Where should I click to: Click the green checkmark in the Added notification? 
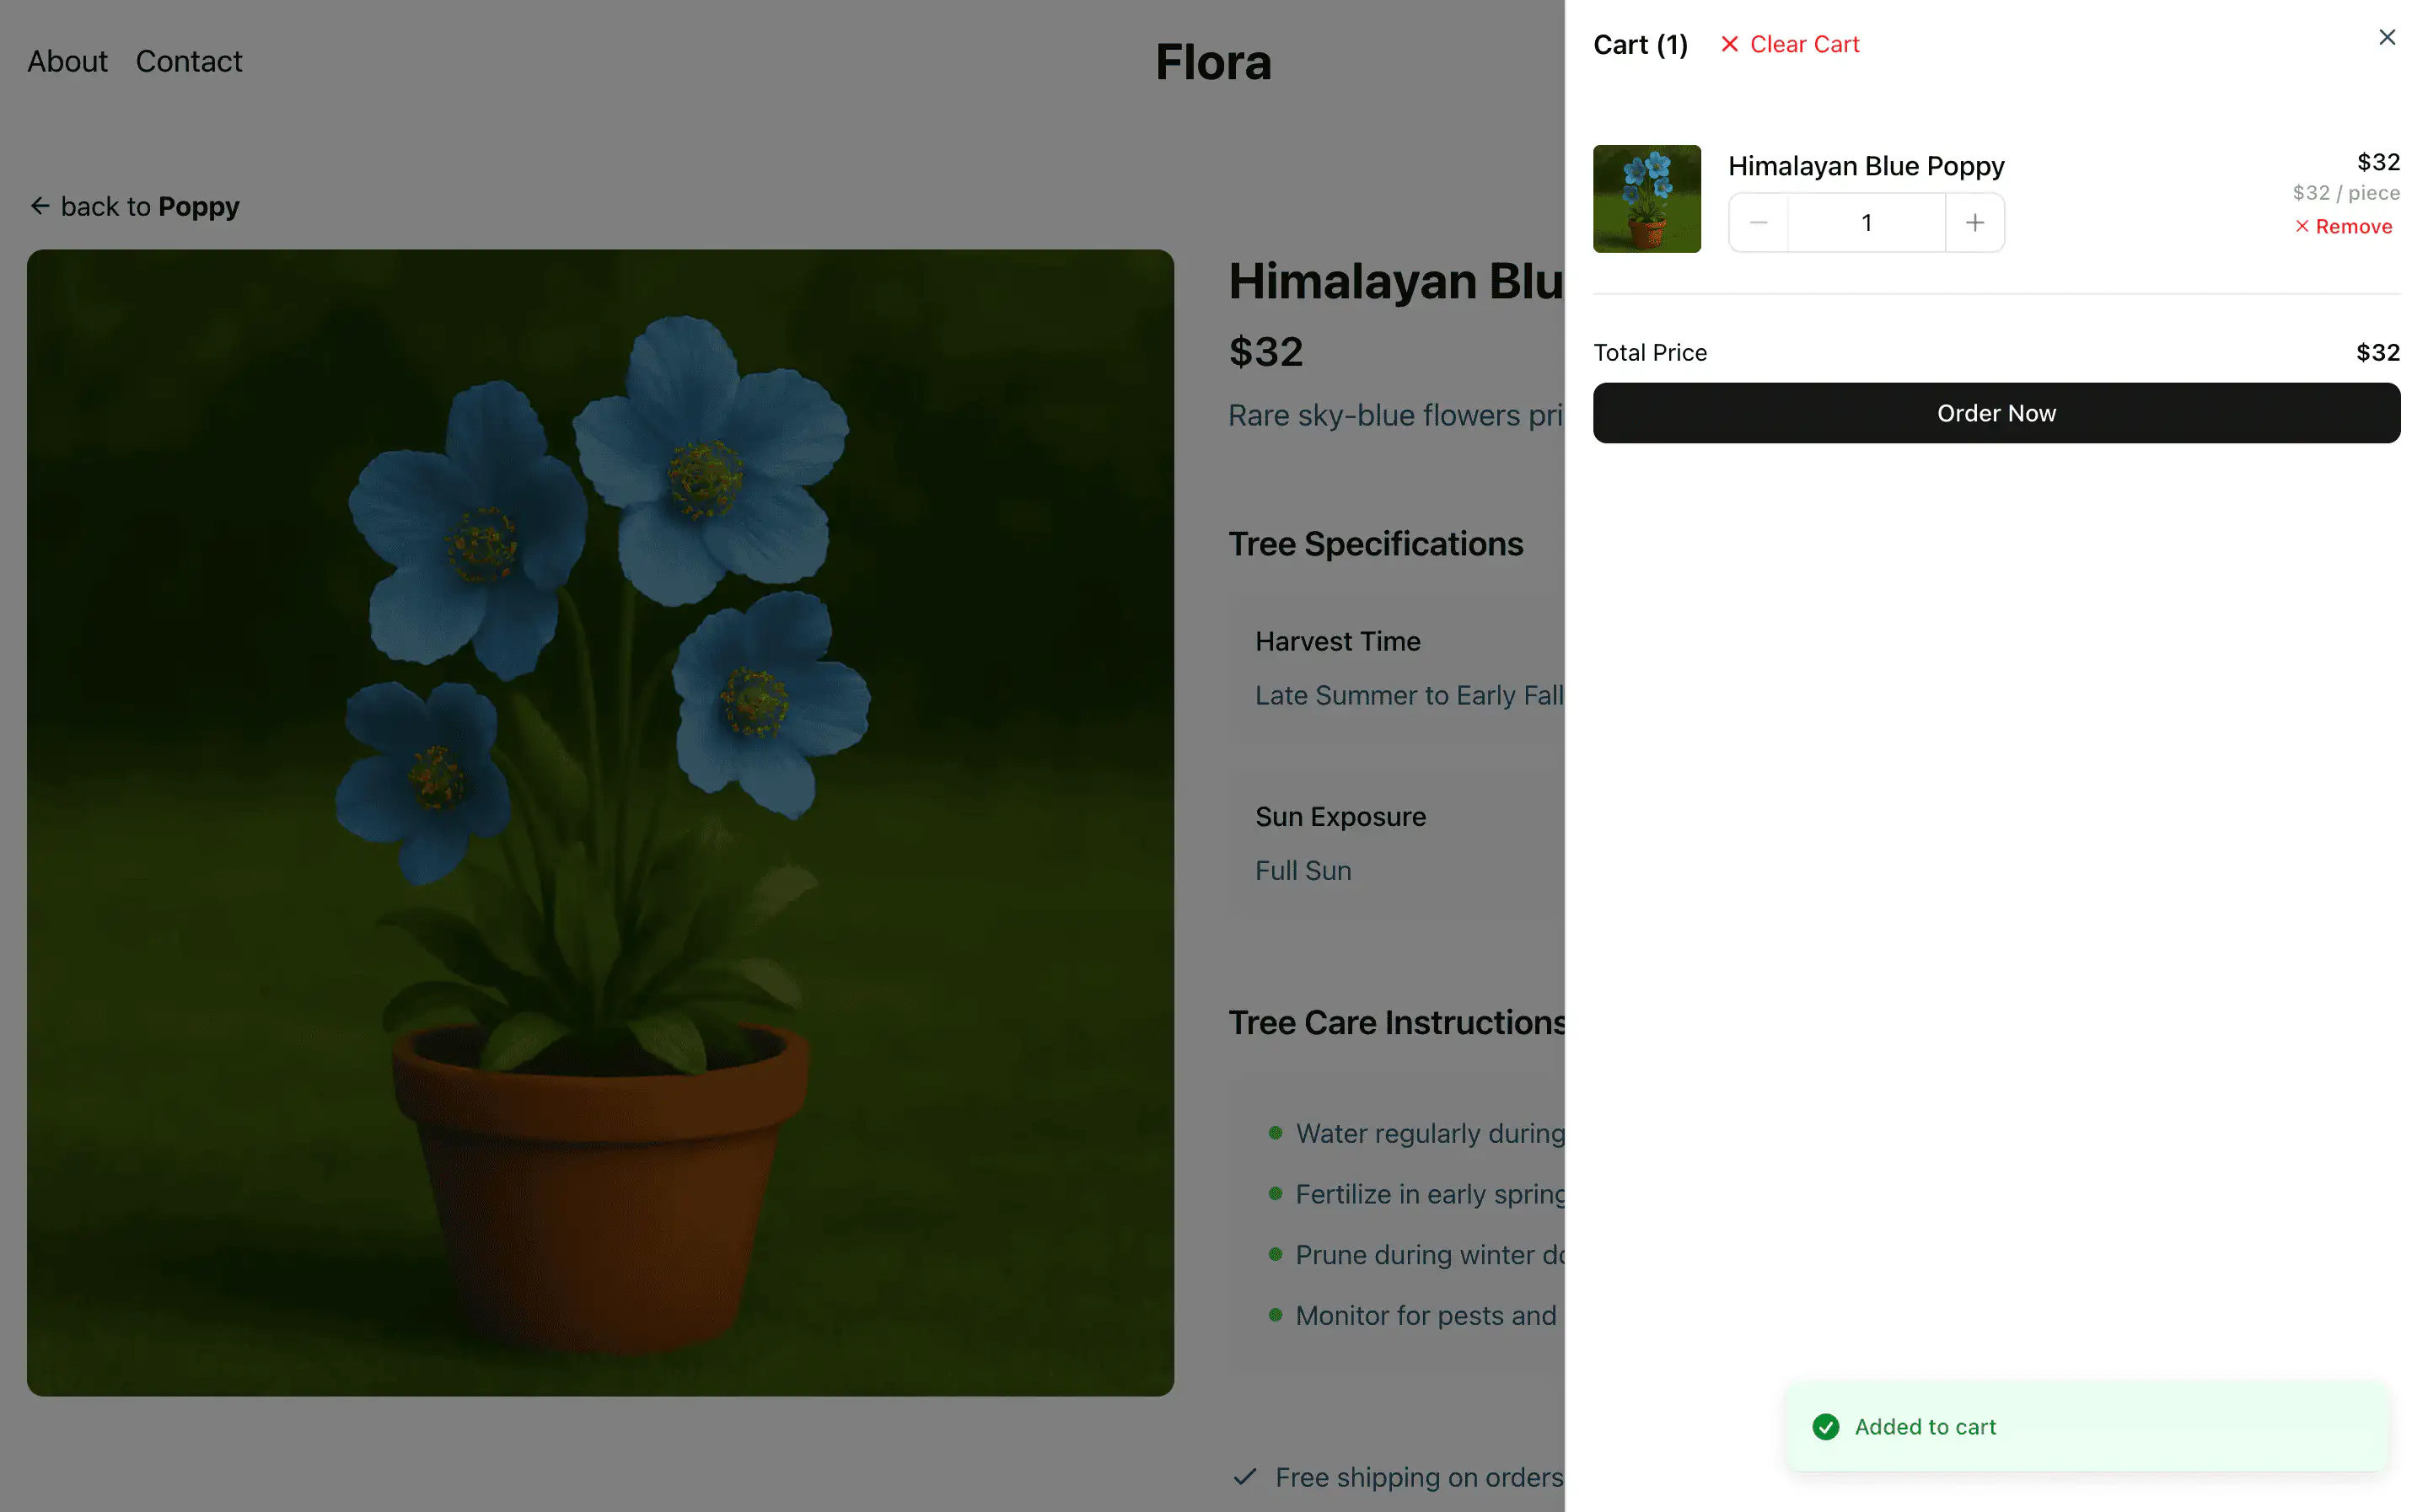click(1827, 1427)
